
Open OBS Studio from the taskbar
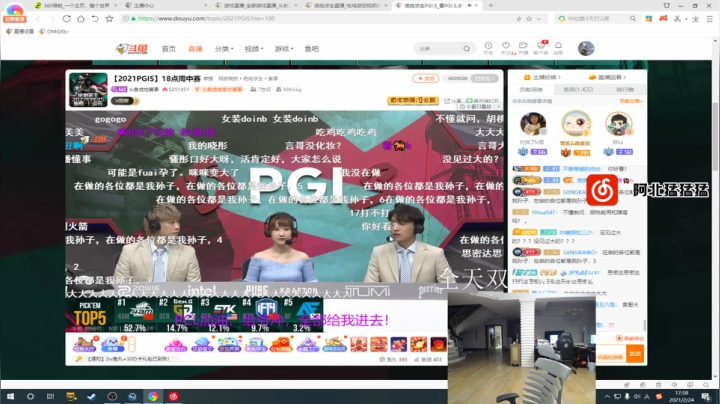tap(112, 396)
